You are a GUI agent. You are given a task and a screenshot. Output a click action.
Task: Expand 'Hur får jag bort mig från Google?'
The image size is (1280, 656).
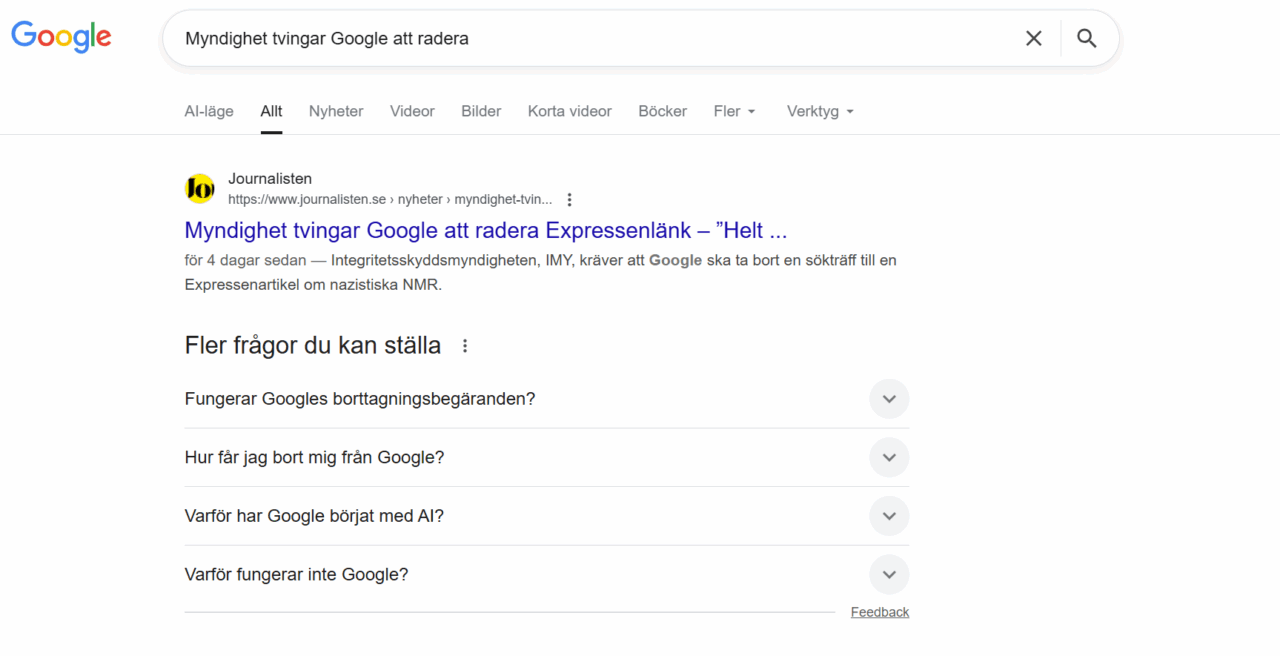tap(888, 457)
